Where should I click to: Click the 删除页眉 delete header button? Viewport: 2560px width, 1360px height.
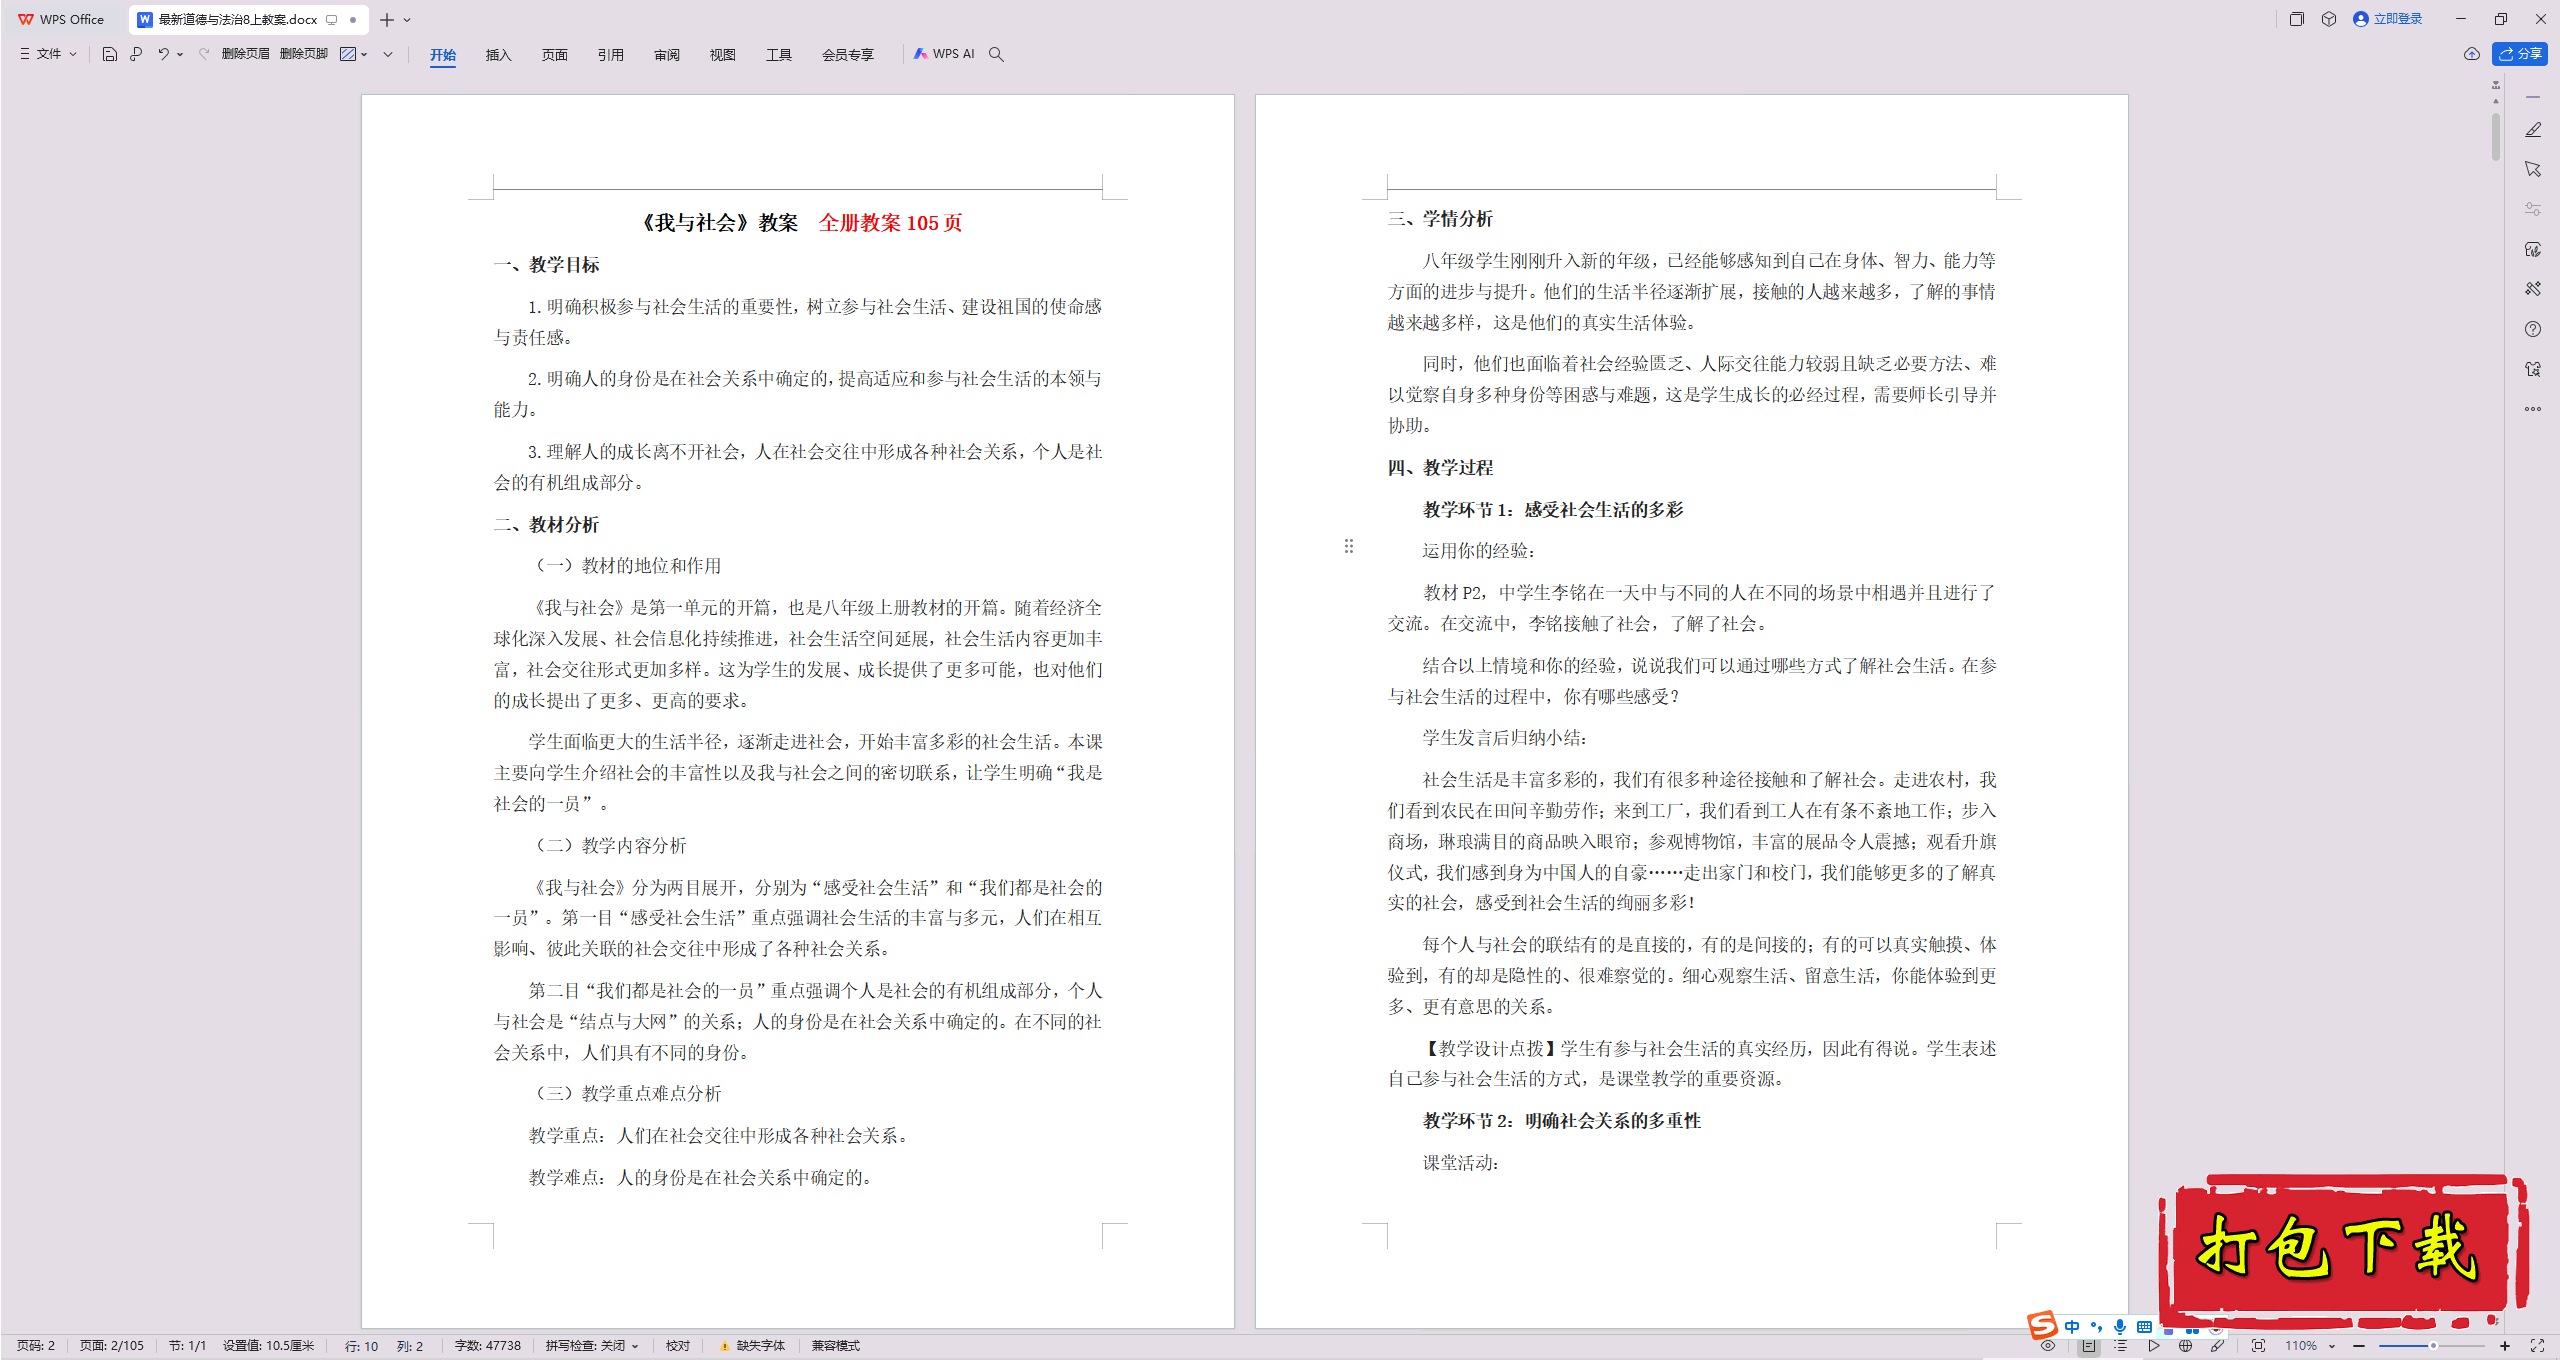tap(246, 54)
